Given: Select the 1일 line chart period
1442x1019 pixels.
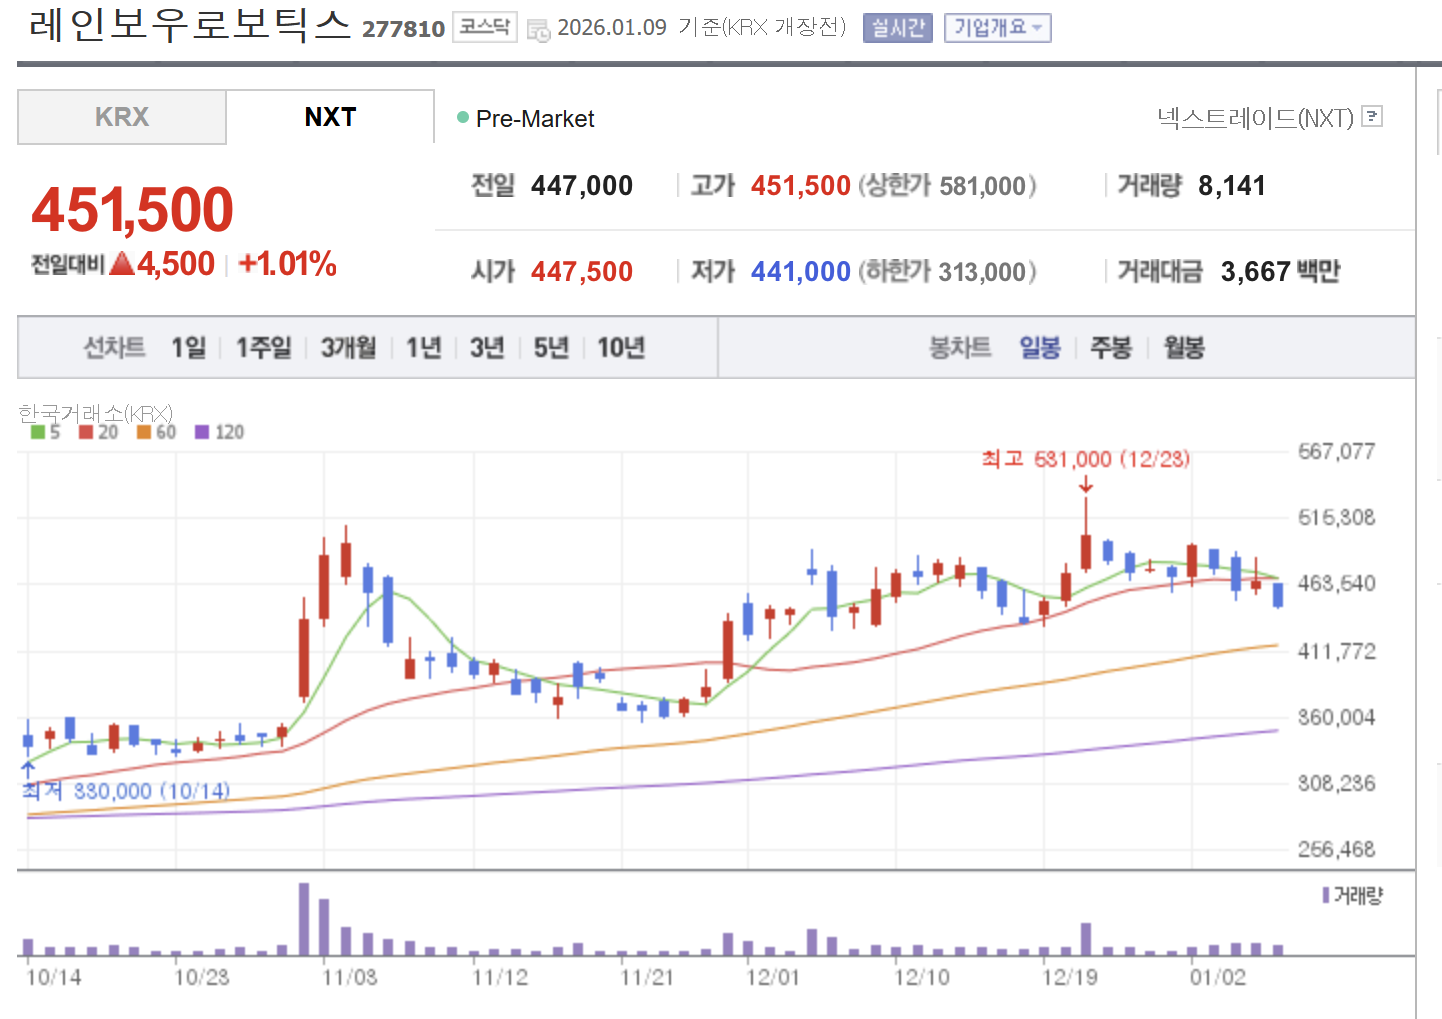Looking at the screenshot, I should pos(188,347).
